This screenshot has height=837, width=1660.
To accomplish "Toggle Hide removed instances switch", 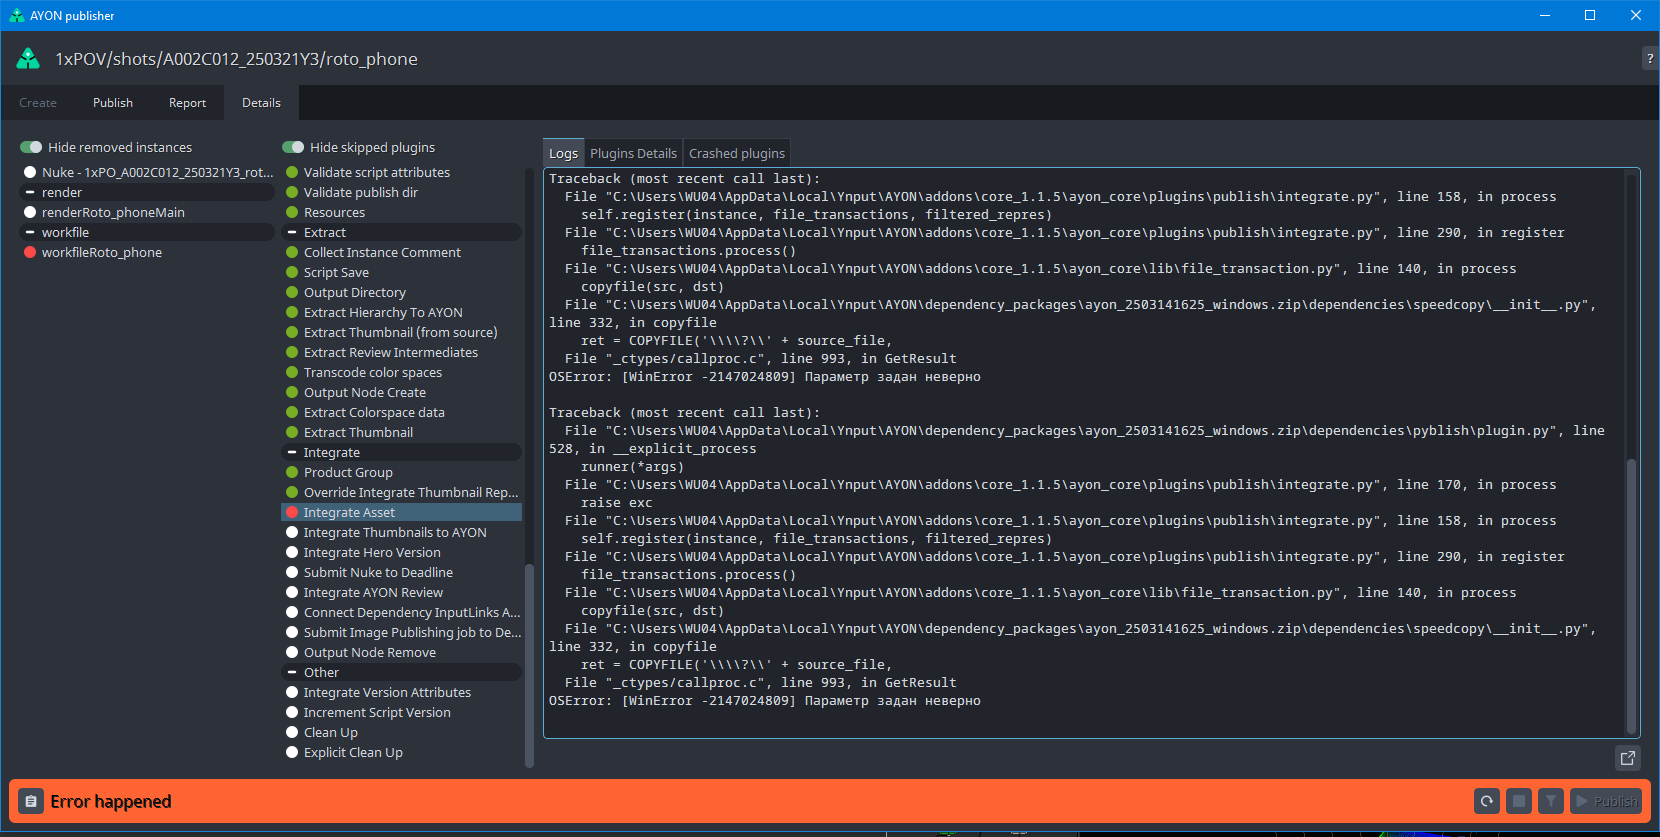I will (31, 147).
